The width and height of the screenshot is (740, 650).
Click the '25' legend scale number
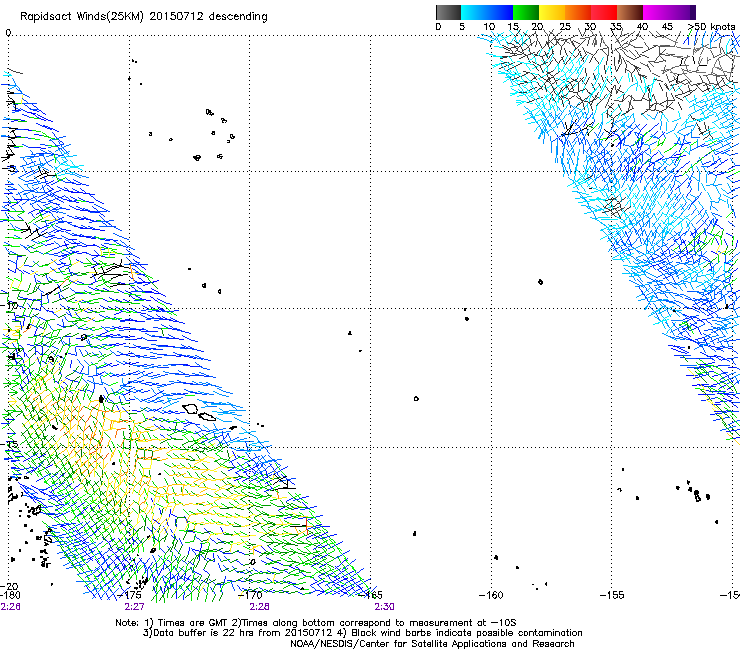click(x=565, y=27)
